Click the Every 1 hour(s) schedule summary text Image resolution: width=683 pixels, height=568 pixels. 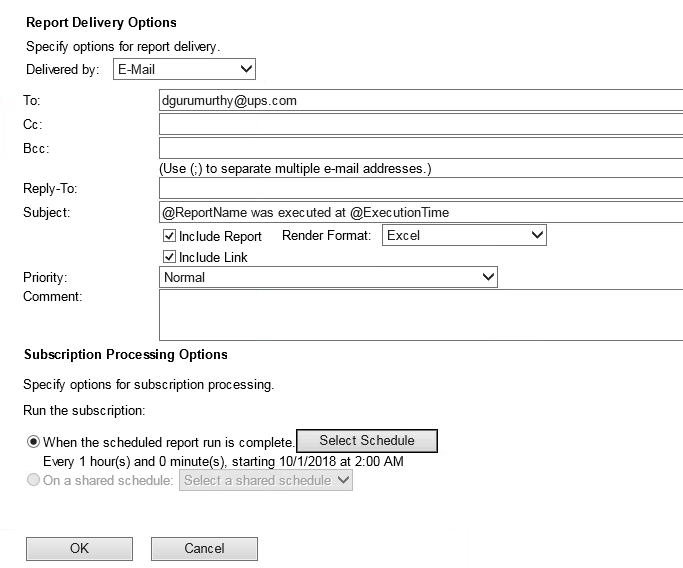223,461
